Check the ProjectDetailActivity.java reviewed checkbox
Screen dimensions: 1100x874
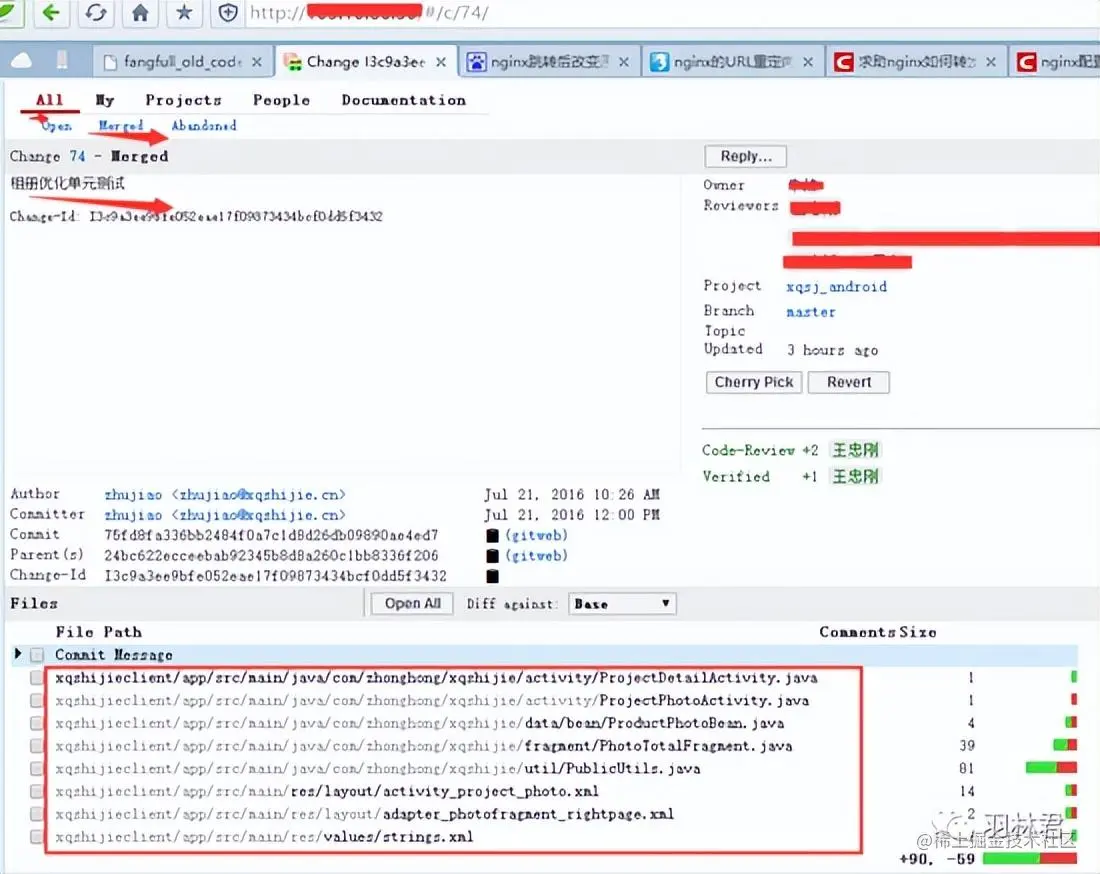tap(37, 678)
